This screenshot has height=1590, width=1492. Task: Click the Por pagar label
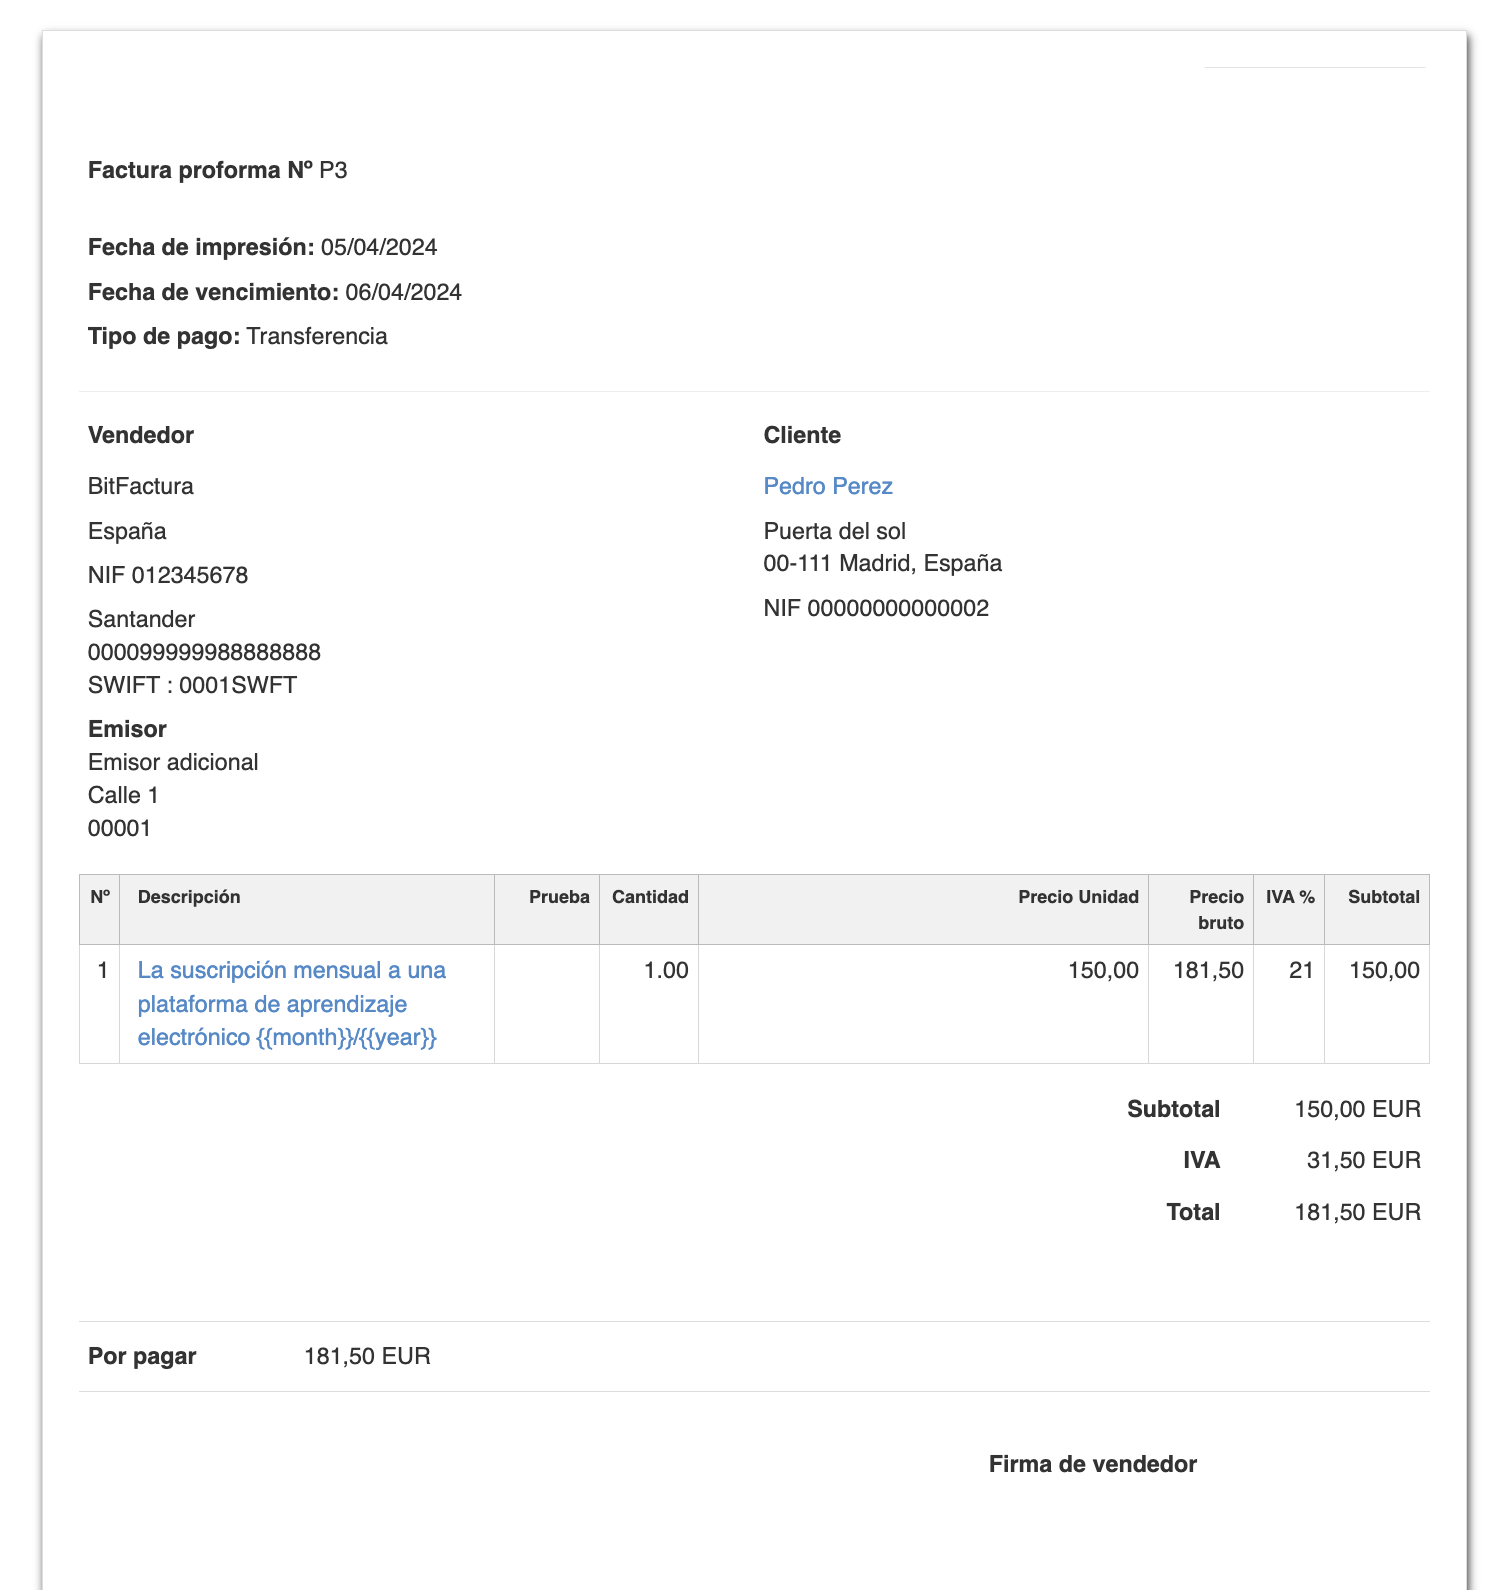tap(142, 1356)
